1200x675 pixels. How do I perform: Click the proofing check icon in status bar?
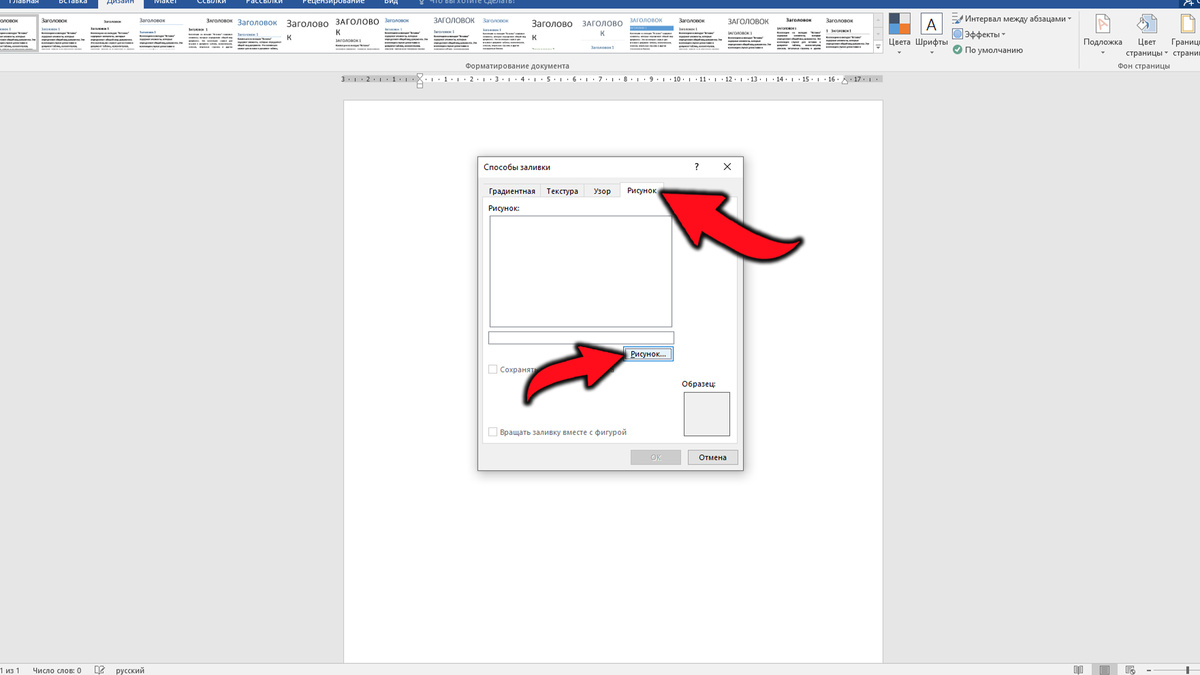click(x=100, y=670)
